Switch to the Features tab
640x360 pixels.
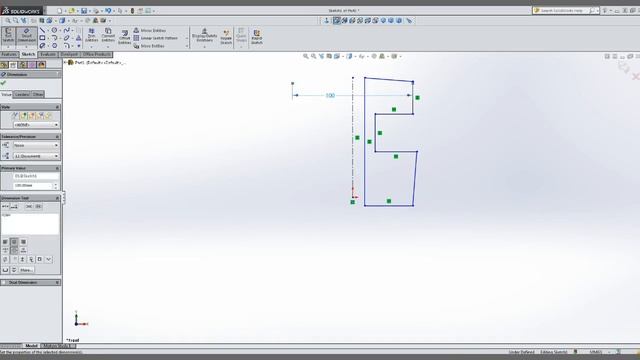(9, 54)
